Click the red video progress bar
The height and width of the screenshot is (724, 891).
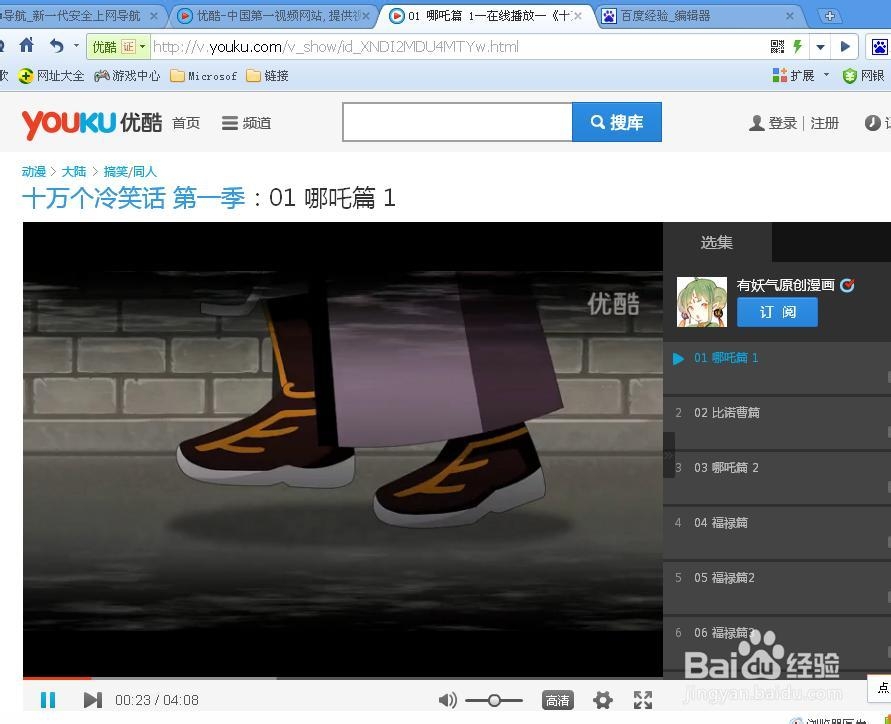click(x=57, y=678)
